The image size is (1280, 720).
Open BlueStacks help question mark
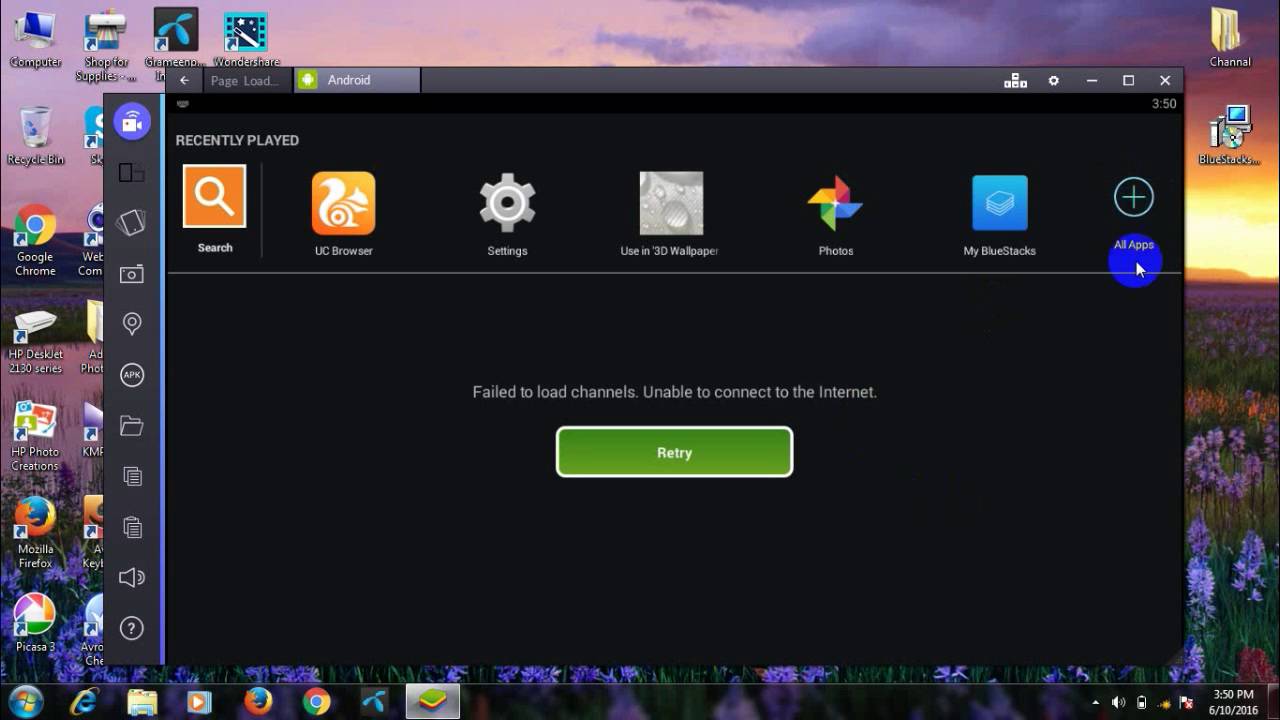(x=132, y=628)
